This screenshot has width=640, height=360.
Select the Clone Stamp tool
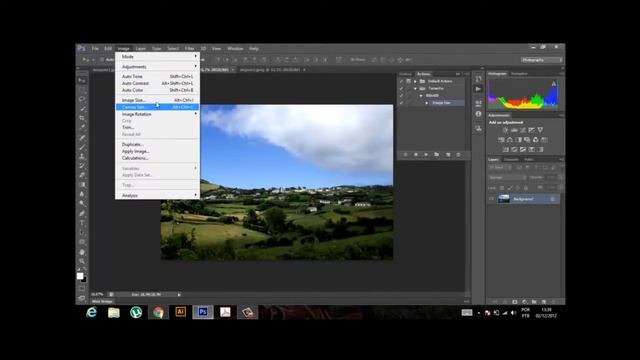pos(82,156)
